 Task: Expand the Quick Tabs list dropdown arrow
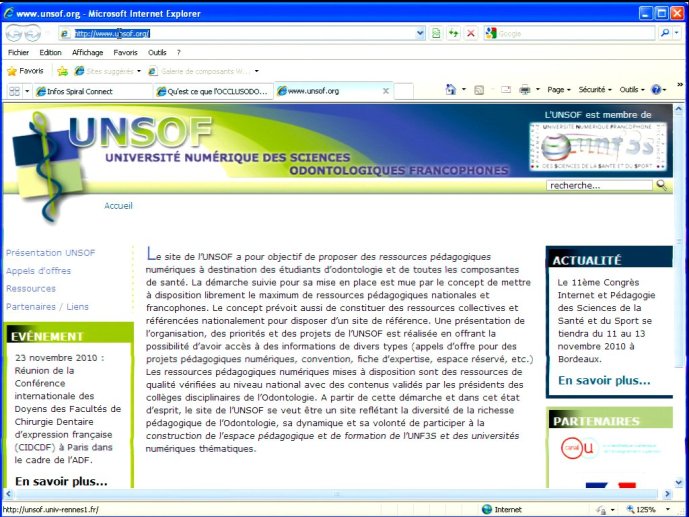point(27,91)
